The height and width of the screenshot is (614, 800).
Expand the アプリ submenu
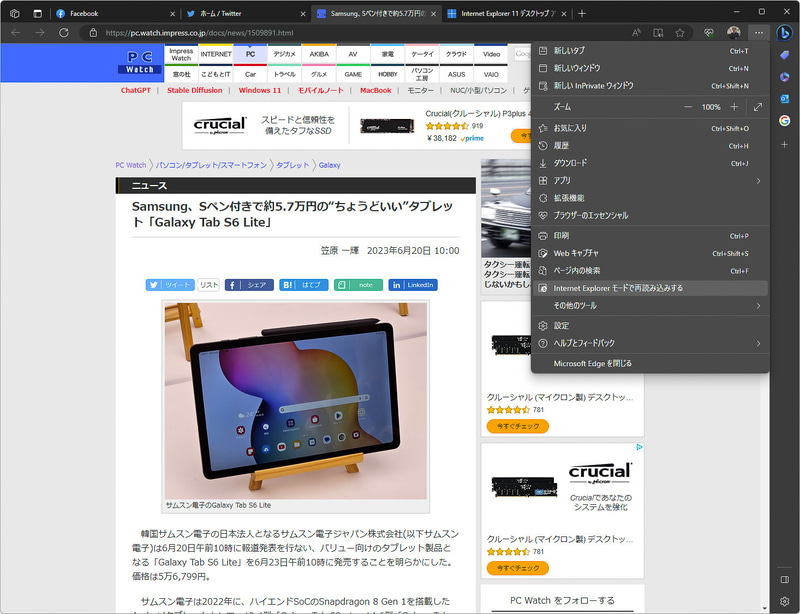pos(650,180)
